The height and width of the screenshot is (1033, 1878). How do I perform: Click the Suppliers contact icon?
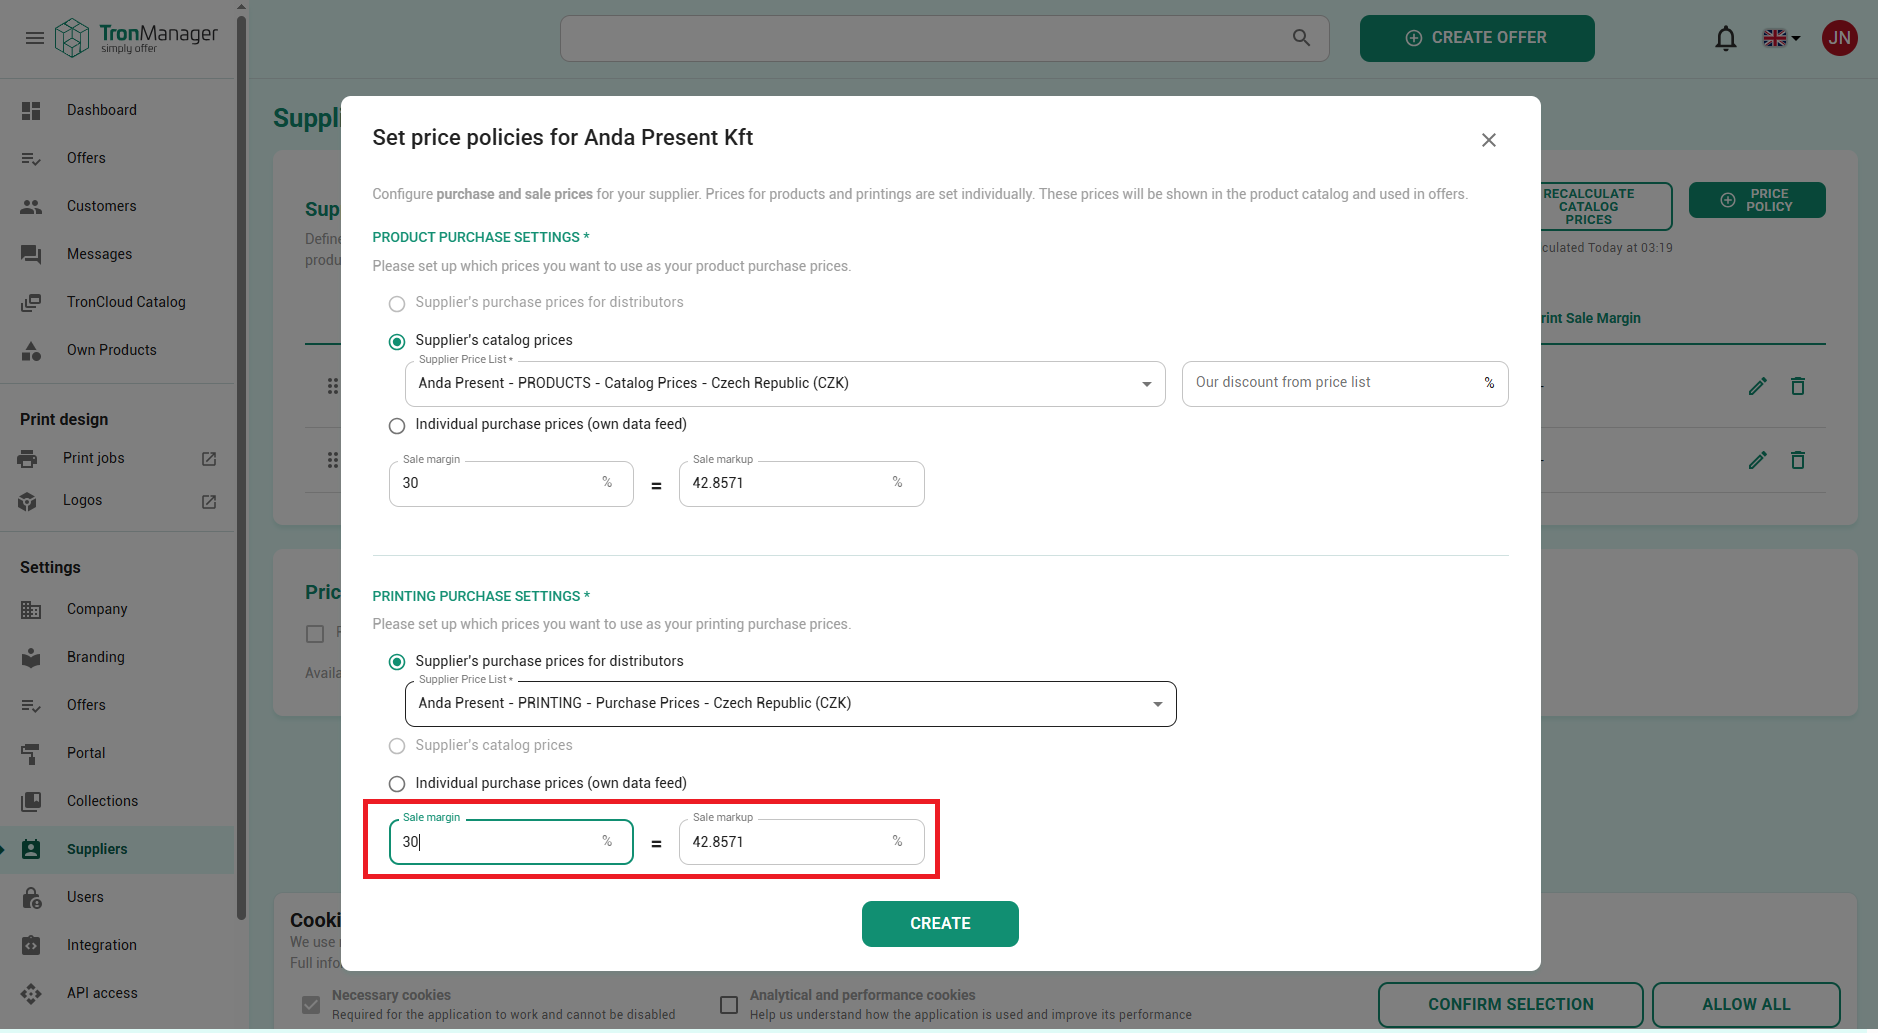31,849
